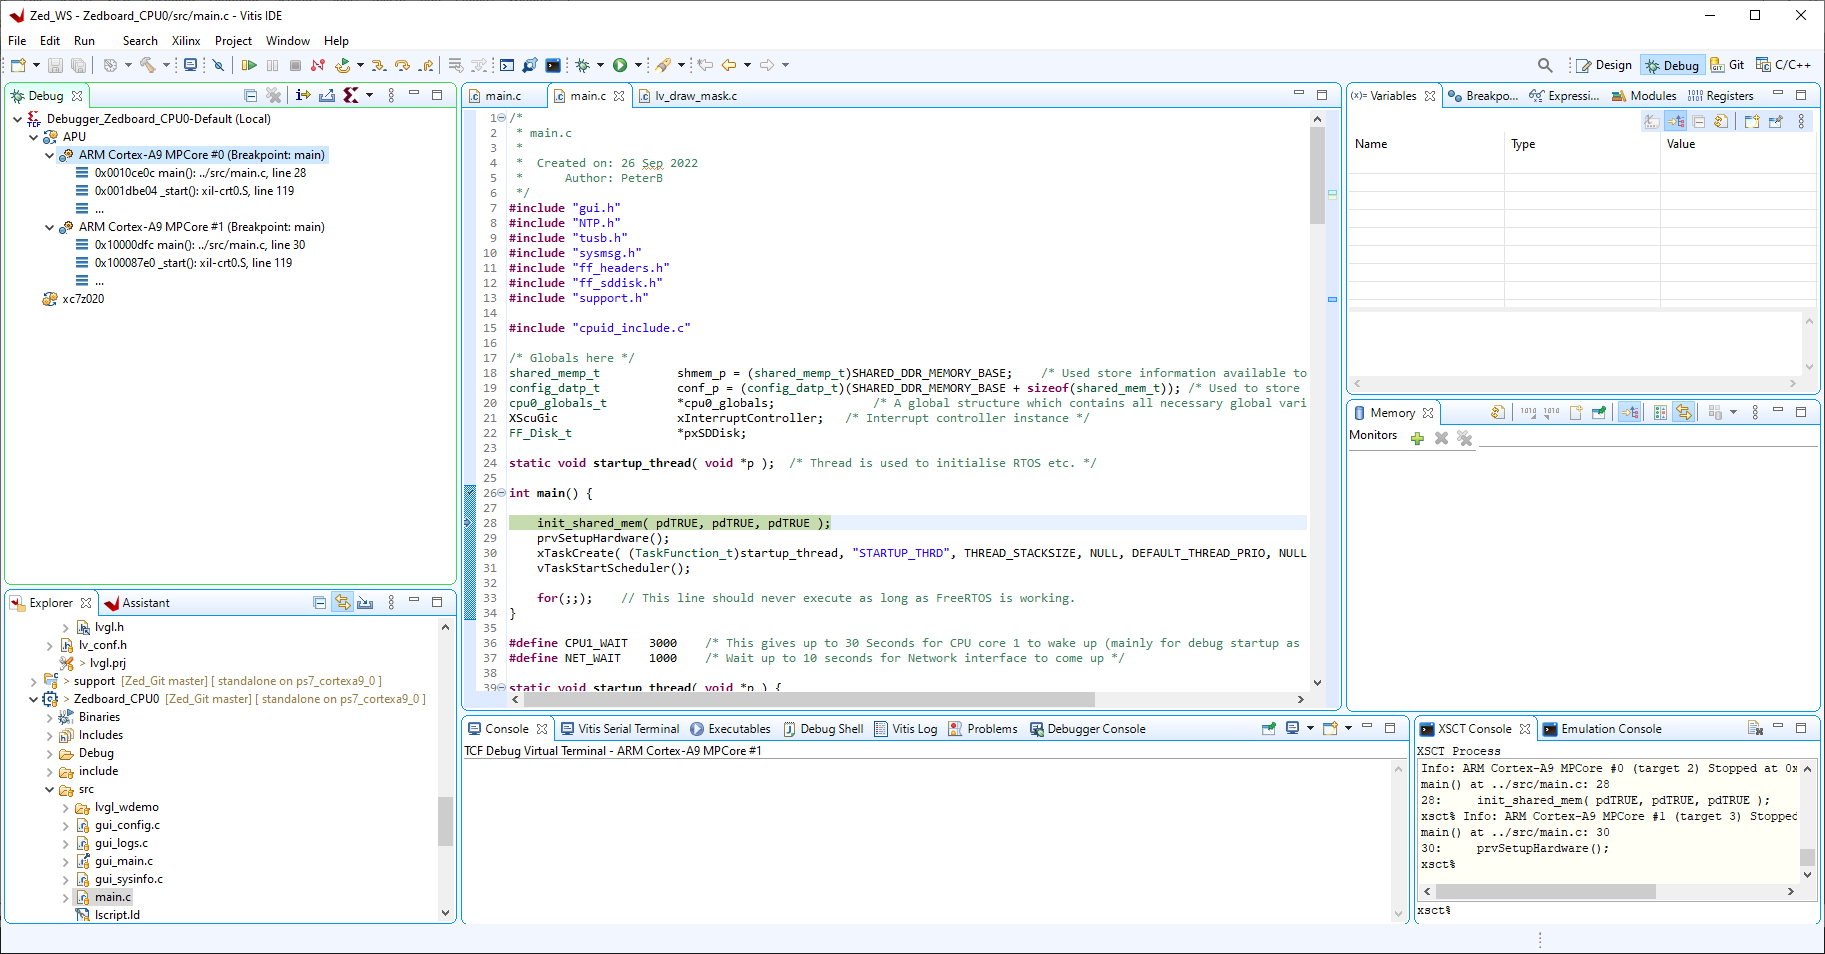
Task: Click Collapse All in the Explorer panel
Action: coord(319,602)
